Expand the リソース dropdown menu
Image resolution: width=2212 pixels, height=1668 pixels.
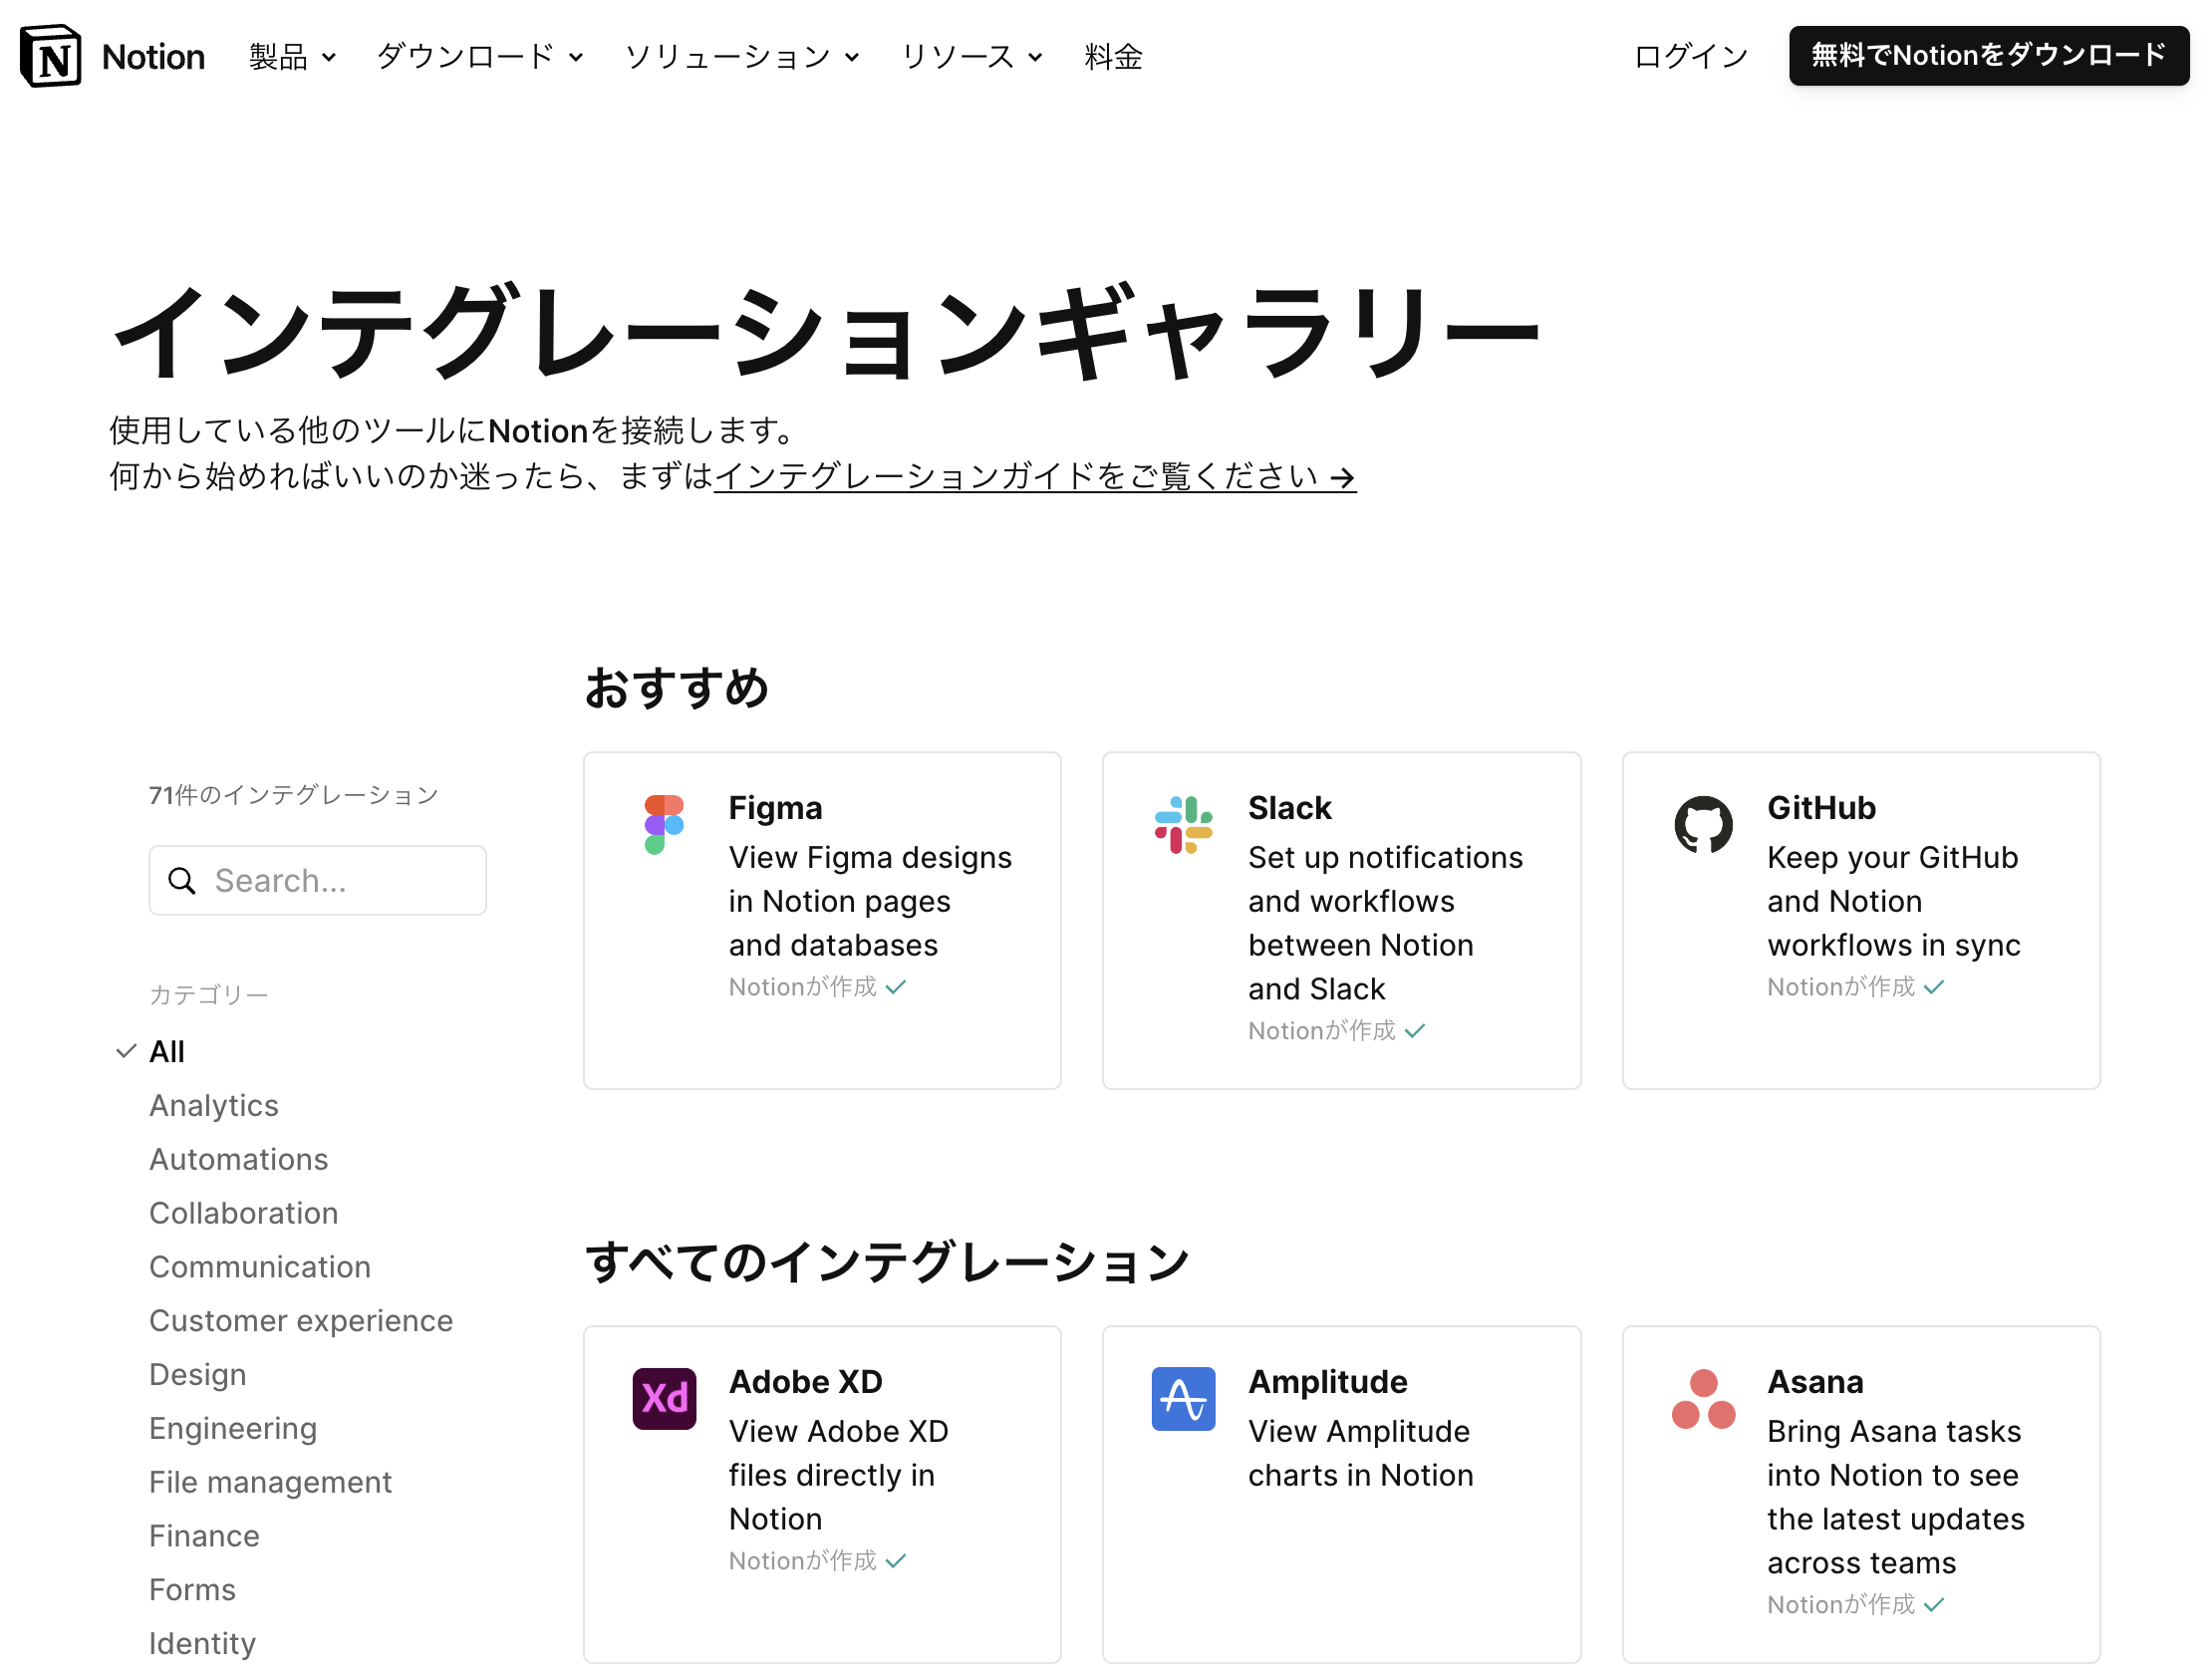point(972,57)
